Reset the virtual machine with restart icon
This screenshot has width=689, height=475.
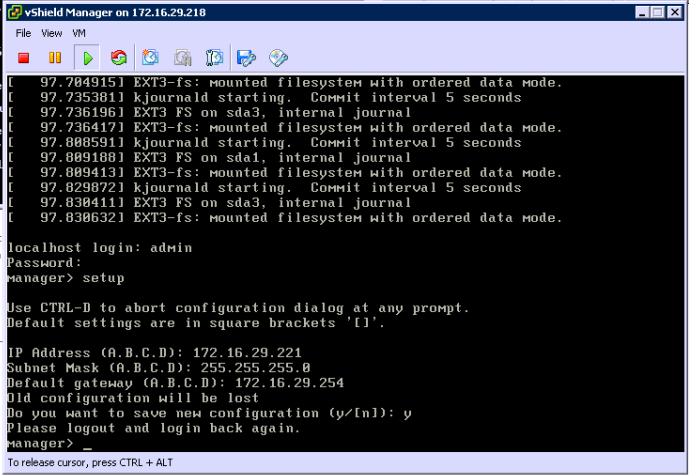[x=119, y=57]
